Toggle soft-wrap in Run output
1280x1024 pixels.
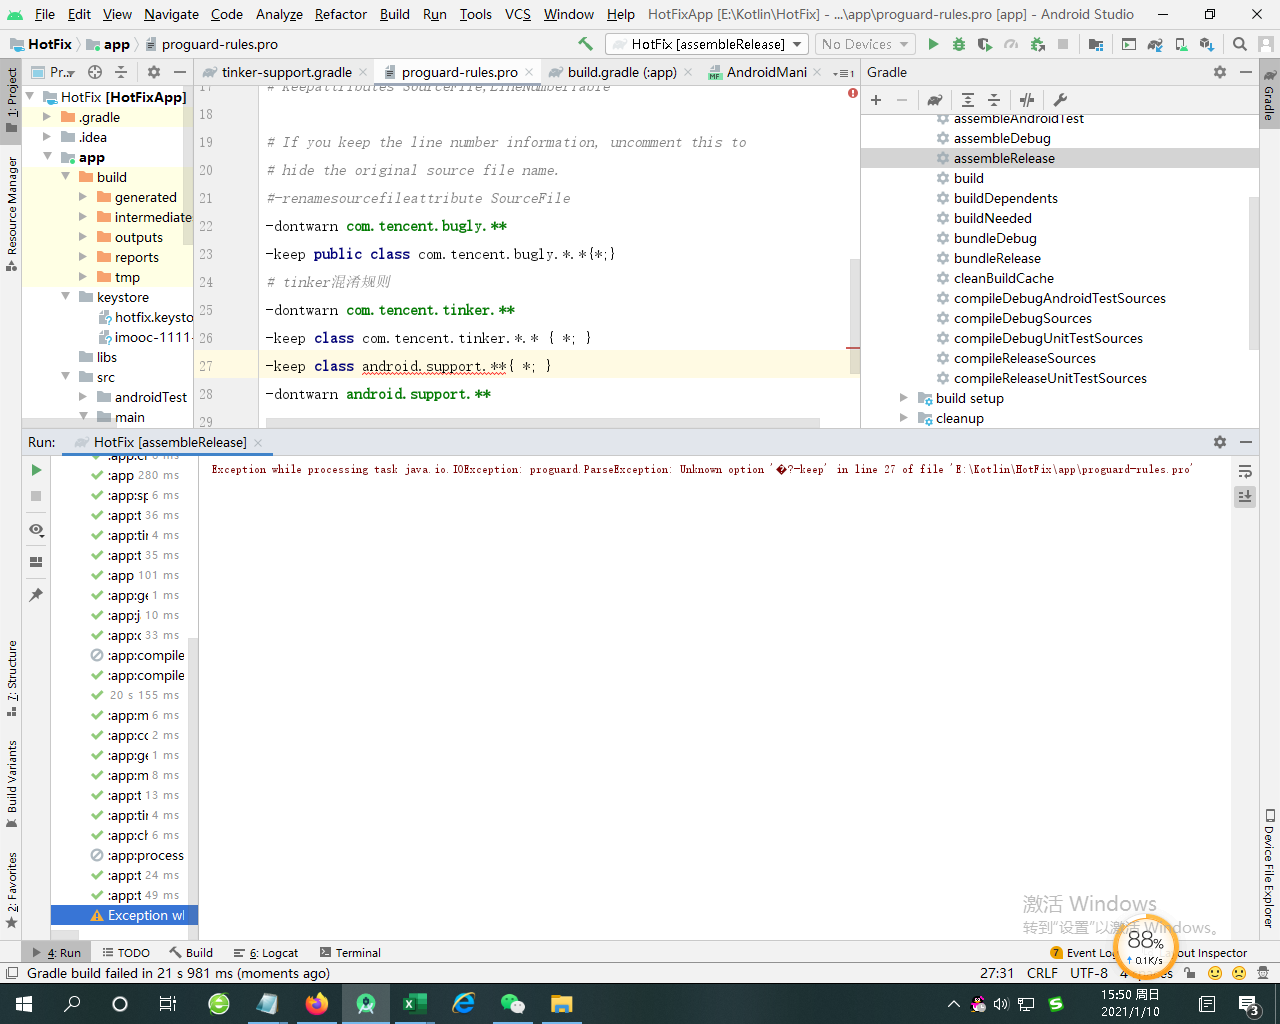(x=1245, y=471)
